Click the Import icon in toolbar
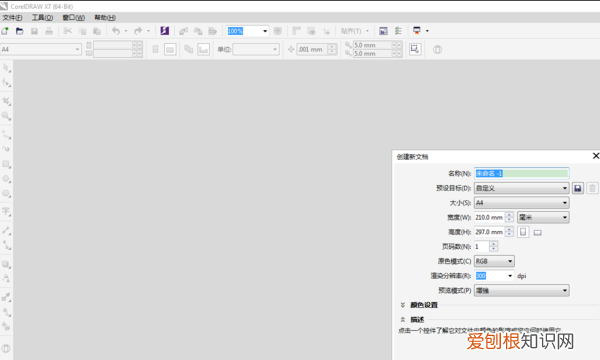The image size is (600, 360). pyautogui.click(x=183, y=31)
